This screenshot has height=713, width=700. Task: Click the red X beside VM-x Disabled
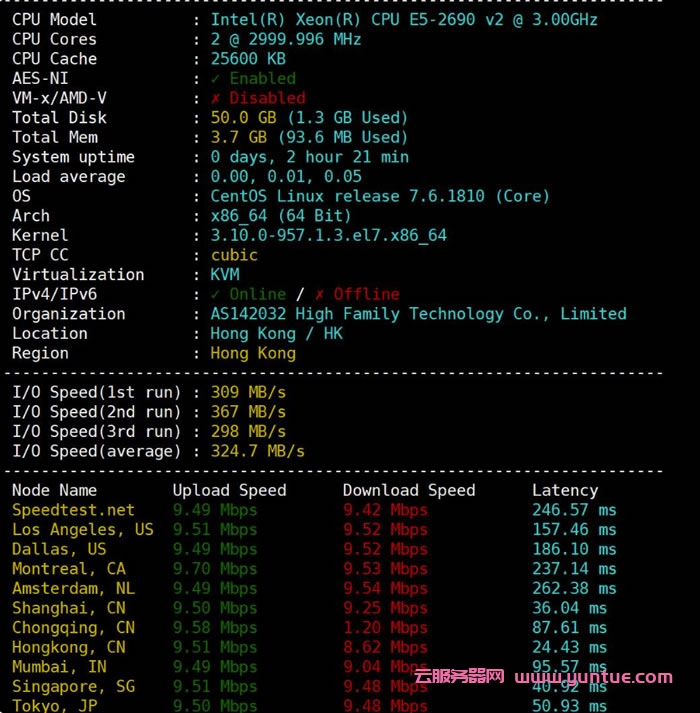[x=216, y=98]
